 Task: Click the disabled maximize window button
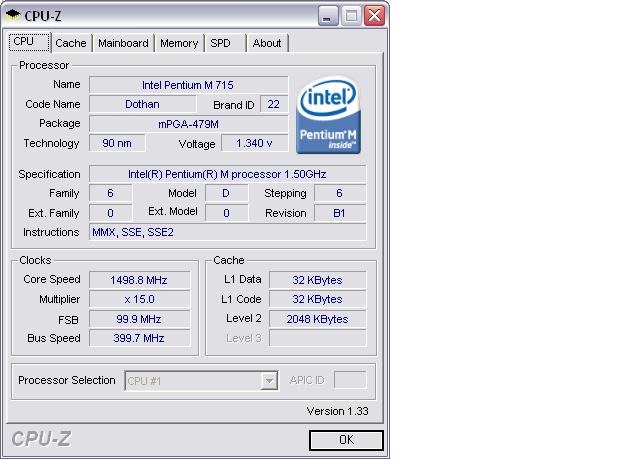tap(351, 16)
